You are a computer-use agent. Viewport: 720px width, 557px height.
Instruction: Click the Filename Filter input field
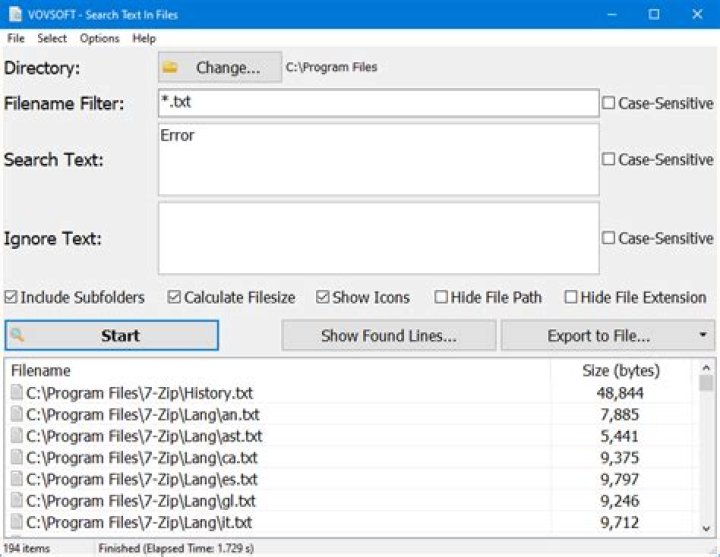click(x=379, y=103)
